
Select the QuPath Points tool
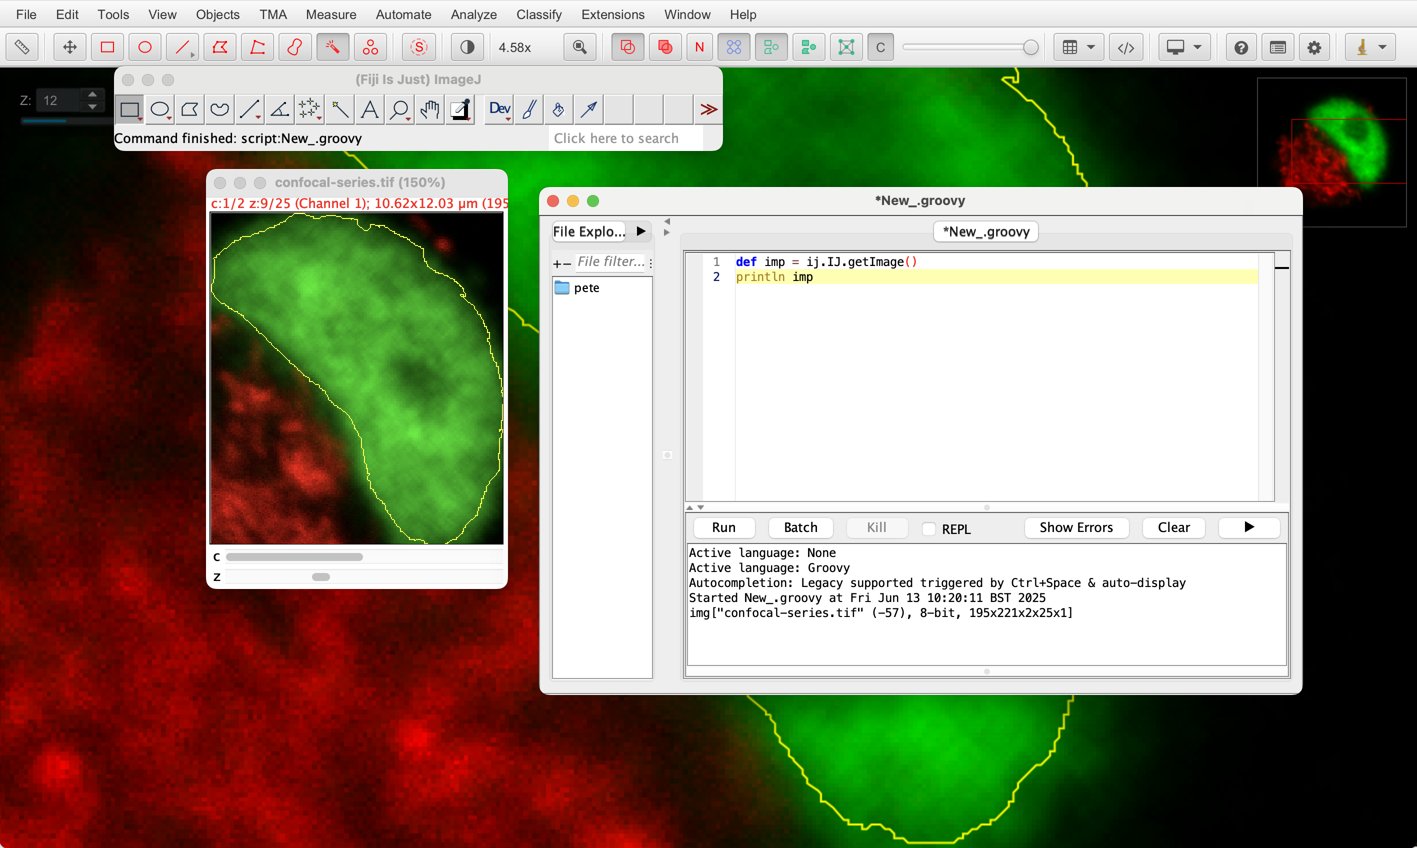point(370,47)
